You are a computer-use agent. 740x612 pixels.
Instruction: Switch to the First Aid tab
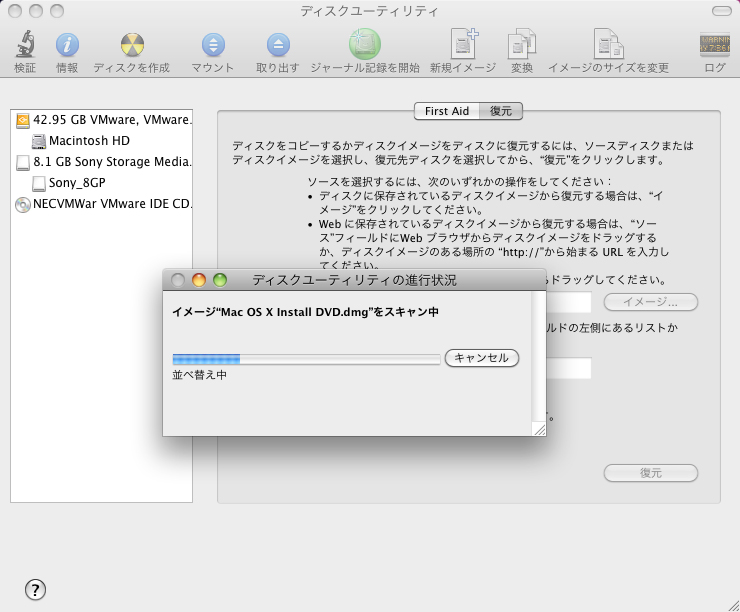click(446, 111)
